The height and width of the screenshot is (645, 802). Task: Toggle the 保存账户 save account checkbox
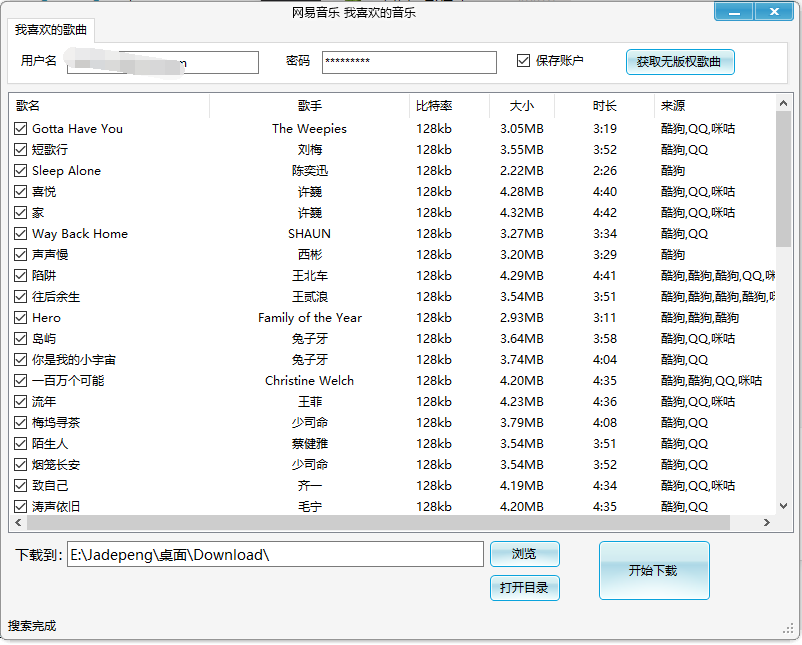(523, 61)
